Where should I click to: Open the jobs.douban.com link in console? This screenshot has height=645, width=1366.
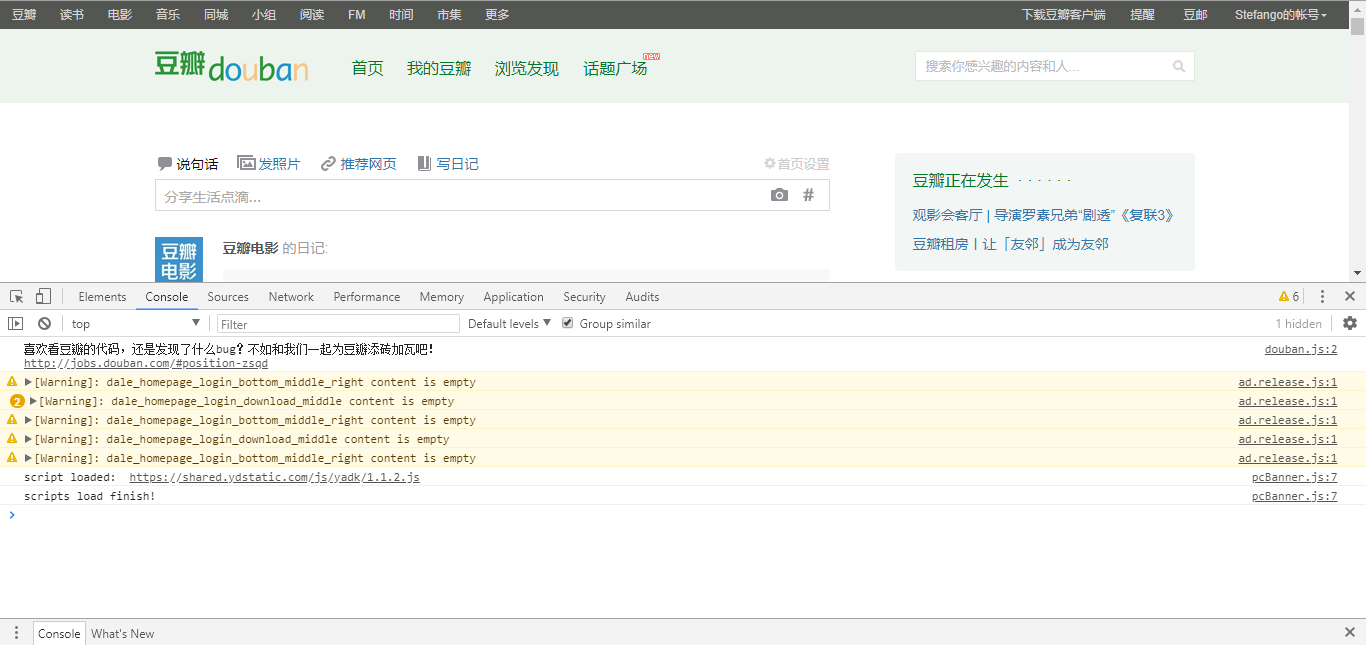(x=146, y=364)
